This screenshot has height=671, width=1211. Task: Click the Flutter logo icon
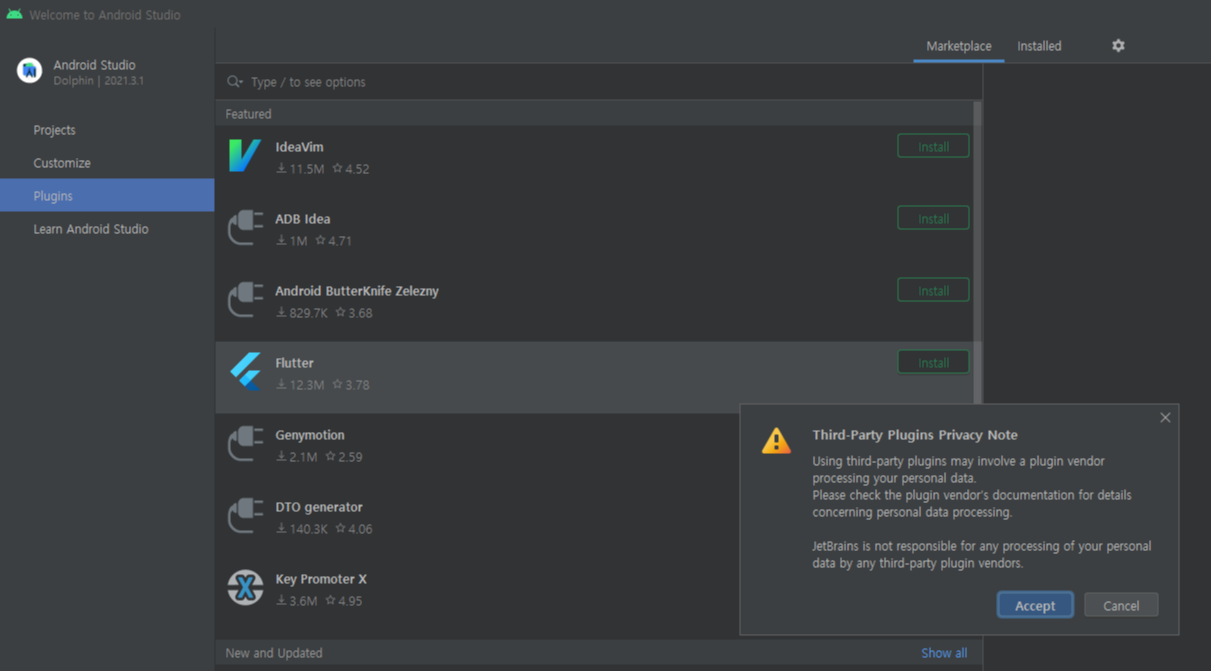coord(246,371)
